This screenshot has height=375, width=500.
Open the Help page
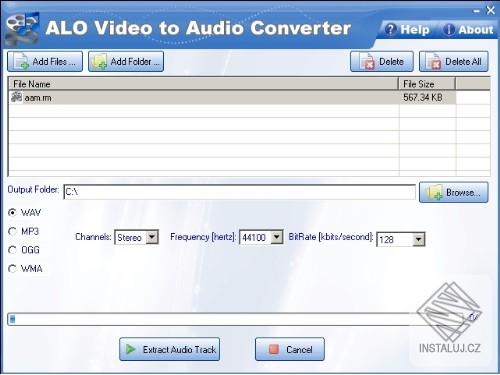click(407, 30)
